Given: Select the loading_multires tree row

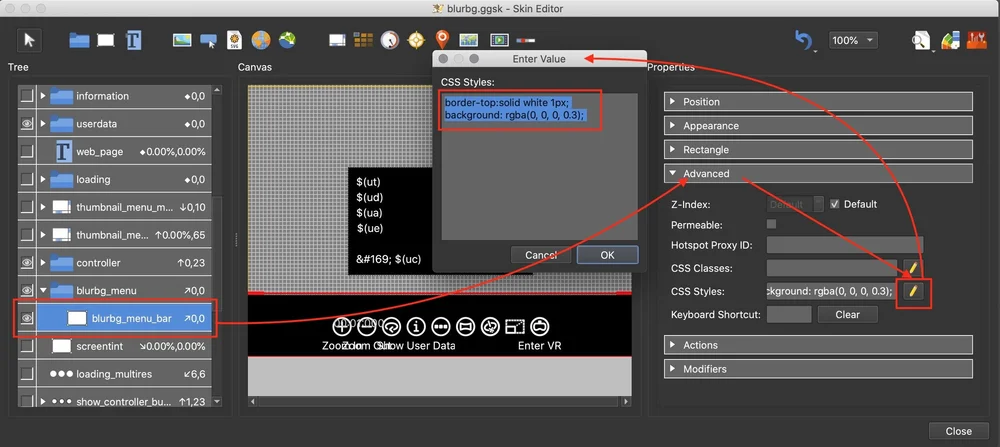Looking at the screenshot, I should click(114, 374).
